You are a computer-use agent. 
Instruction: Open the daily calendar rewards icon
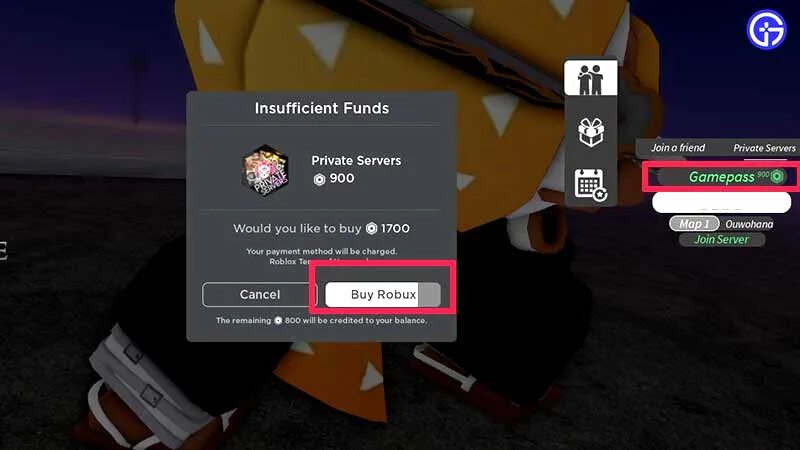coord(591,184)
